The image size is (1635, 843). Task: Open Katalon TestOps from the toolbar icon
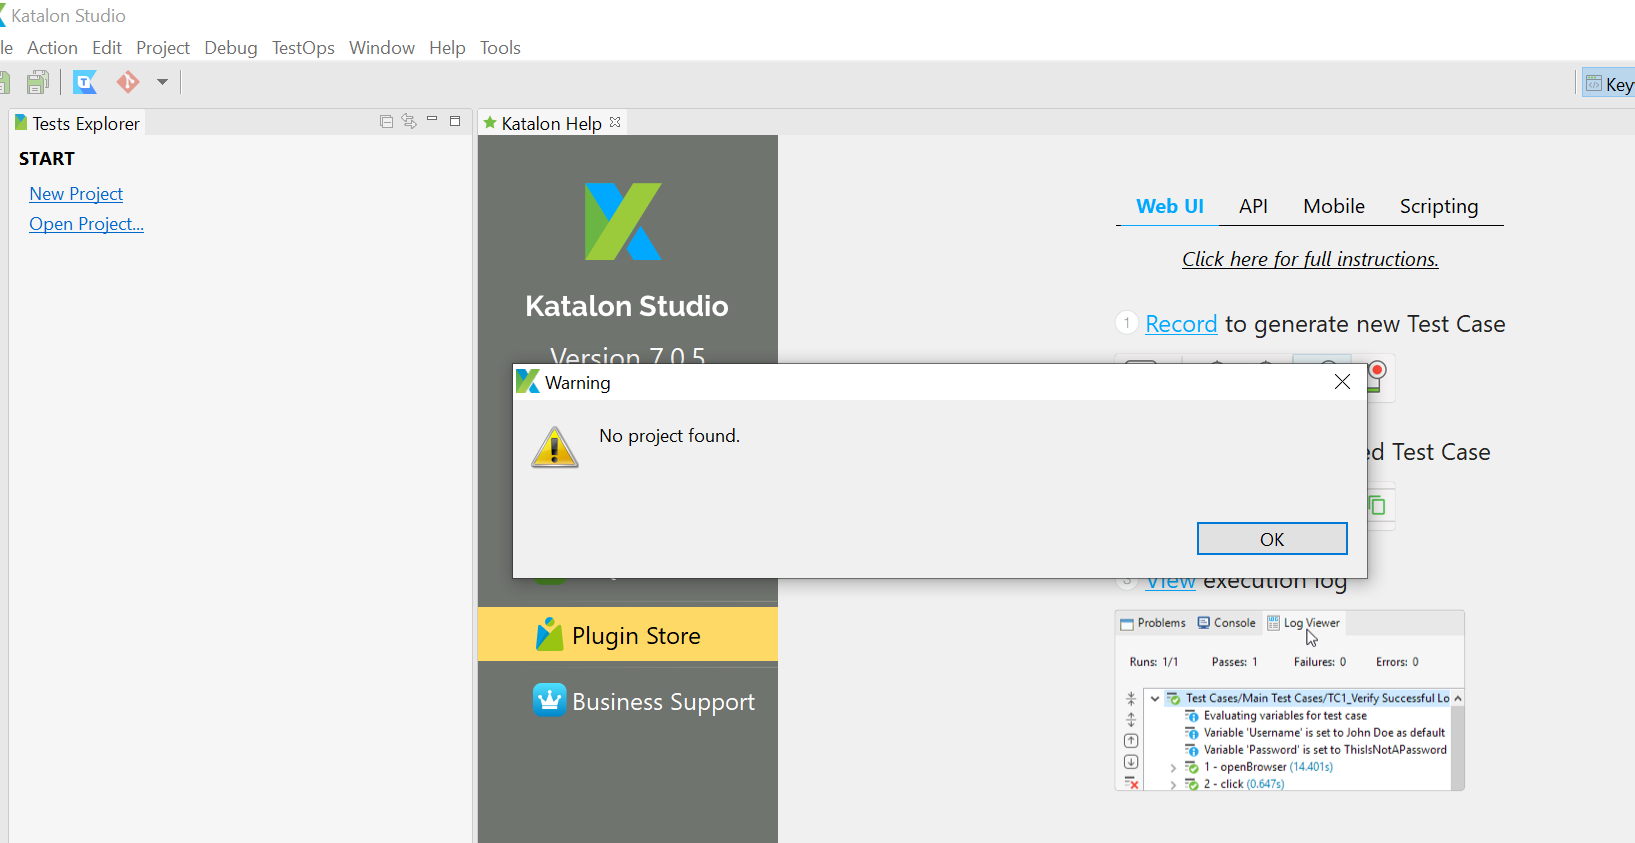click(85, 82)
